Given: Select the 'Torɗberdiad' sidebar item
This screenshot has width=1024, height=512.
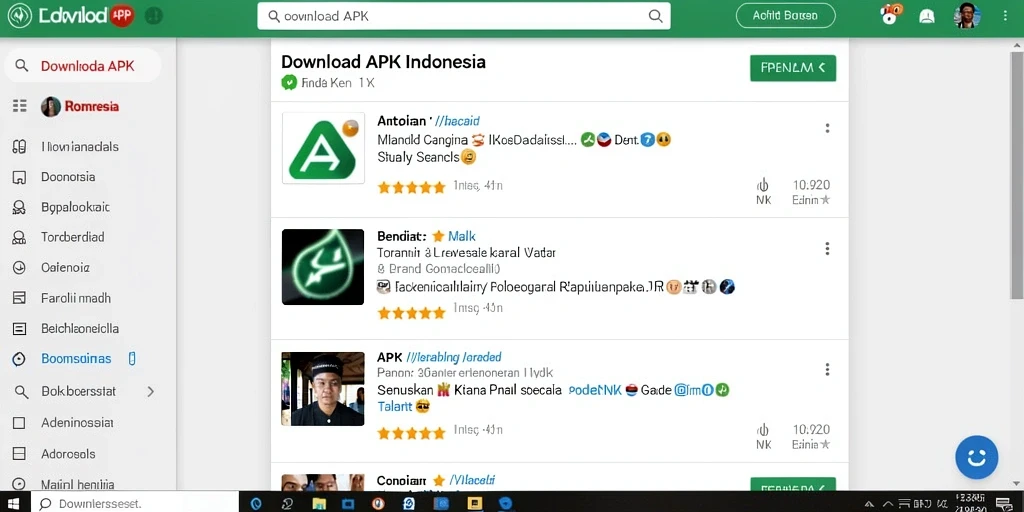Looking at the screenshot, I should [x=72, y=237].
